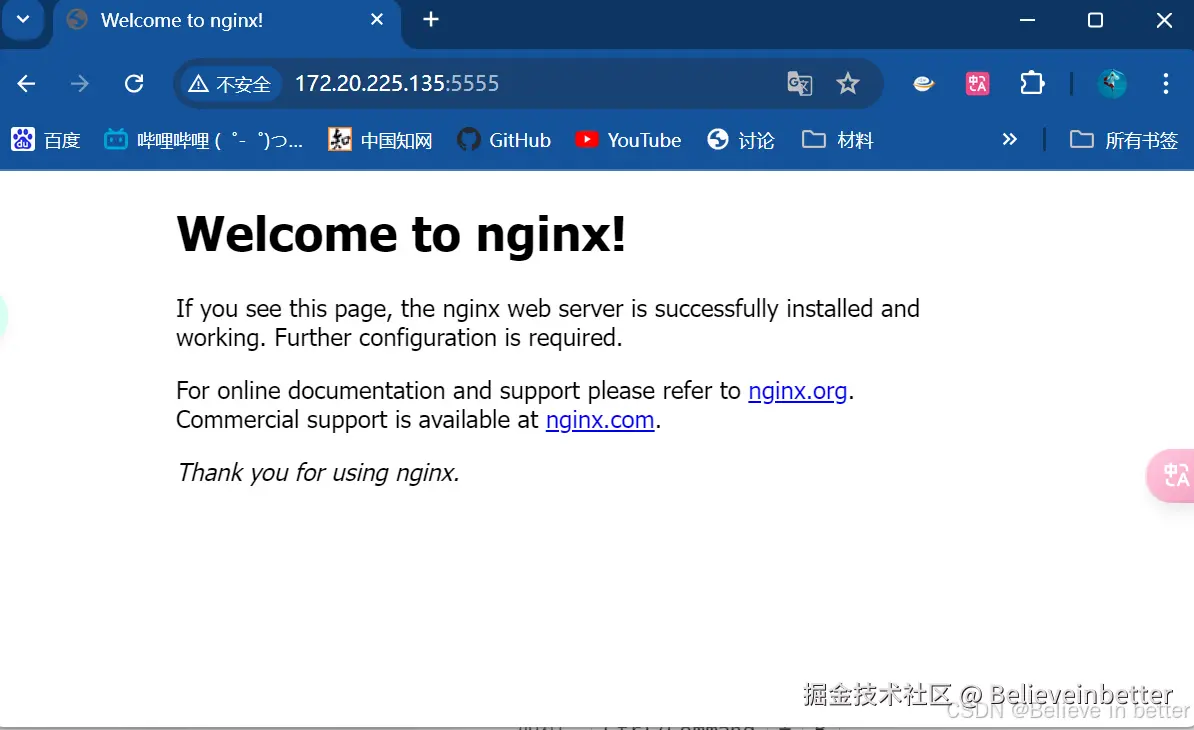This screenshot has width=1194, height=730.
Task: Expand the bookmarks overflow chevron
Action: click(1010, 139)
